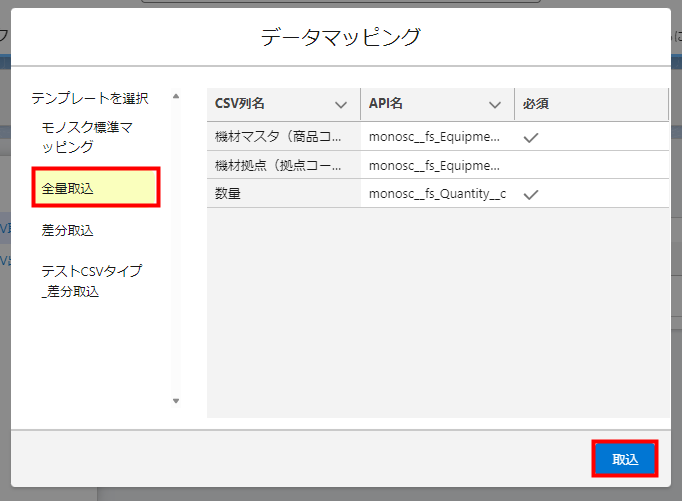The width and height of the screenshot is (682, 501).
Task: Click the template list scroll-up arrow
Action: coord(176,97)
